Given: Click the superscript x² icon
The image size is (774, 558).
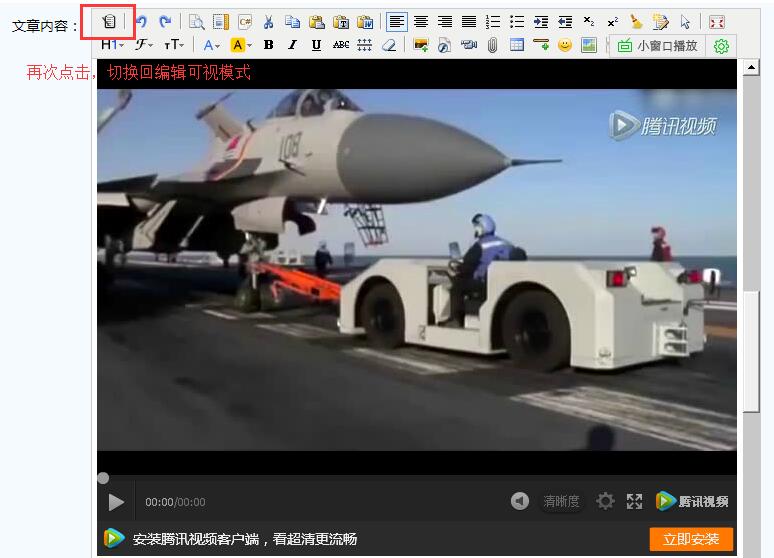Looking at the screenshot, I should coord(612,21).
